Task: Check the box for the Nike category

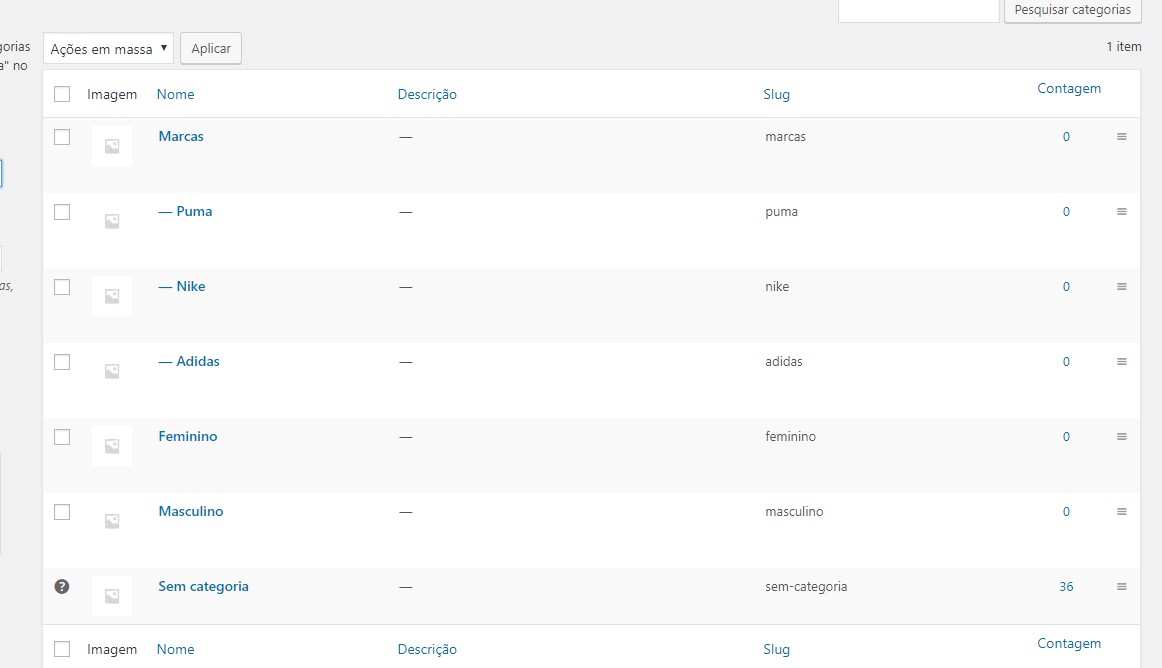Action: (x=62, y=287)
